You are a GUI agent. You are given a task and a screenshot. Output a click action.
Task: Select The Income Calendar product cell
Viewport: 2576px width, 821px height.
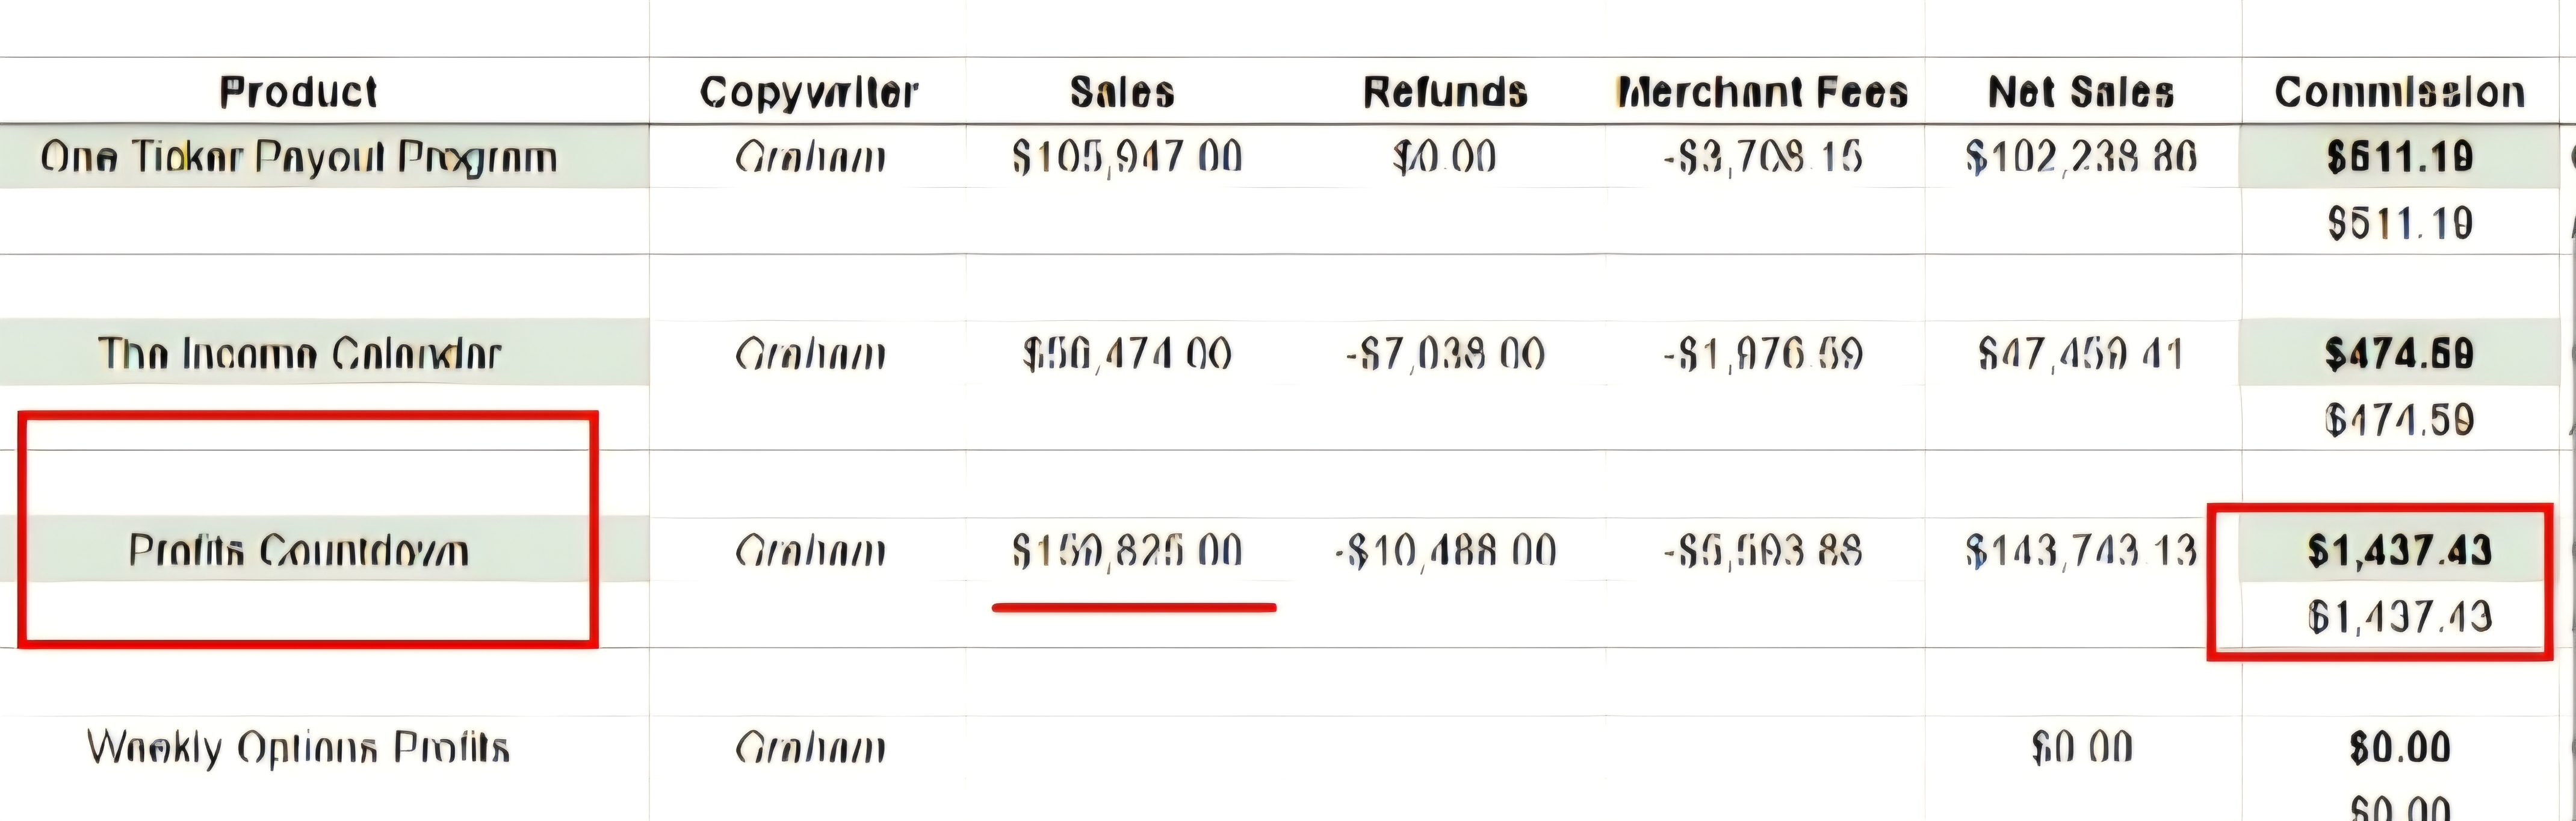click(298, 354)
